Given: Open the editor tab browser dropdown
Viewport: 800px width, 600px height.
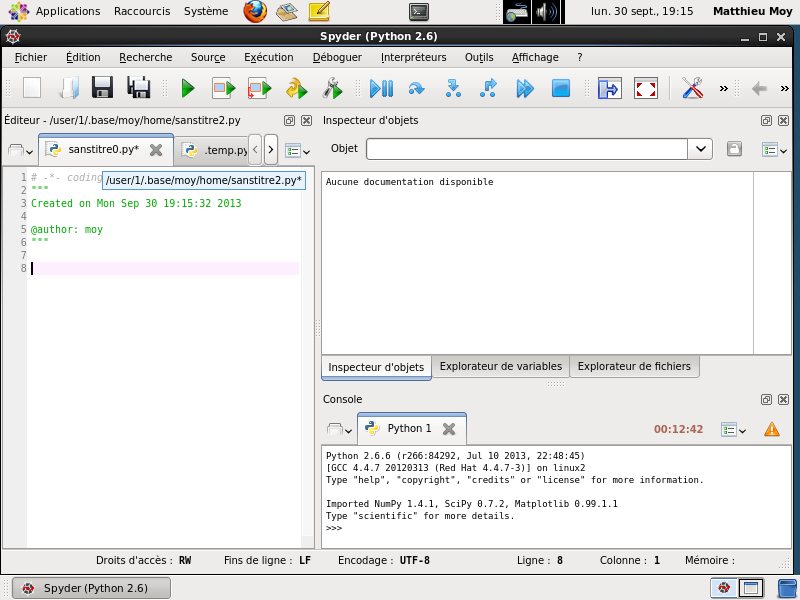Looking at the screenshot, I should point(20,150).
